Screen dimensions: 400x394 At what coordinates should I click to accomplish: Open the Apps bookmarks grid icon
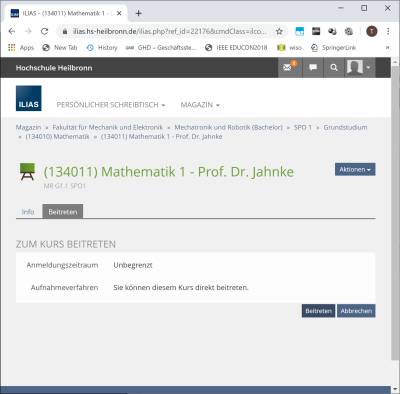(12, 48)
